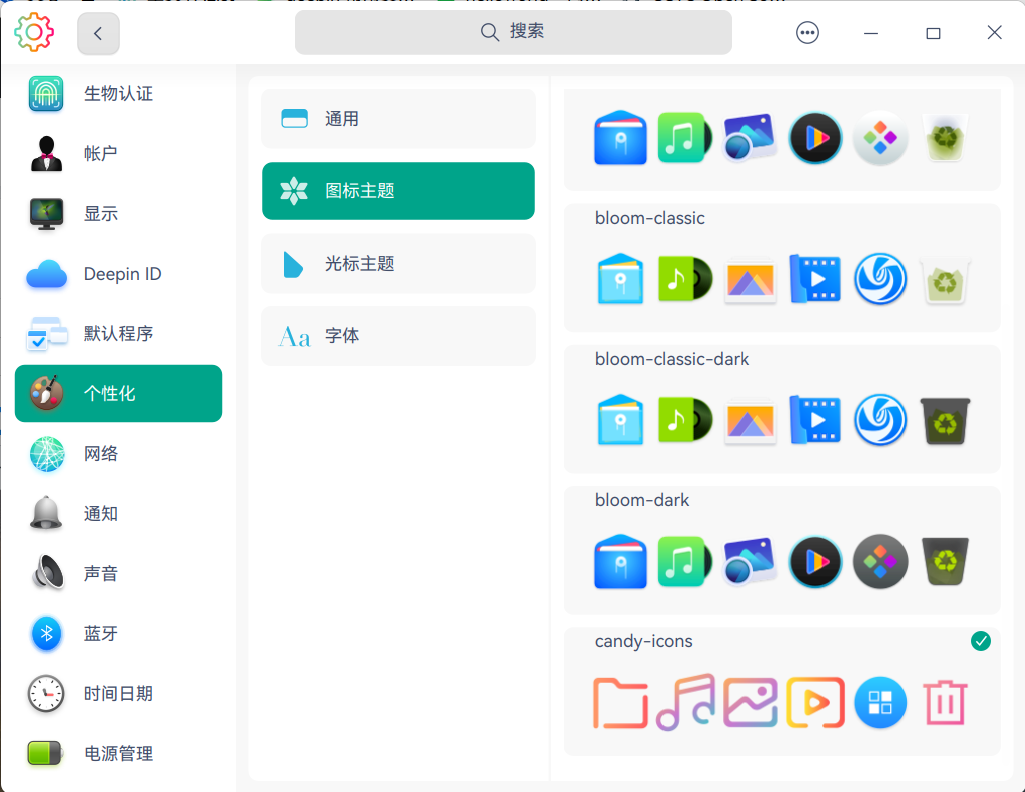The image size is (1025, 792).
Task: Open the three-dots more options menu
Action: [x=807, y=33]
